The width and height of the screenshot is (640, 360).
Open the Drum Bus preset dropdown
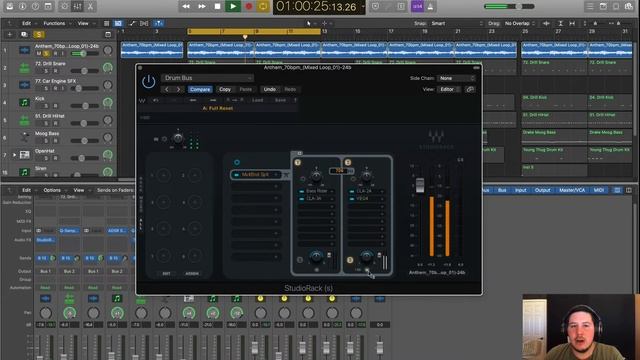click(x=207, y=78)
